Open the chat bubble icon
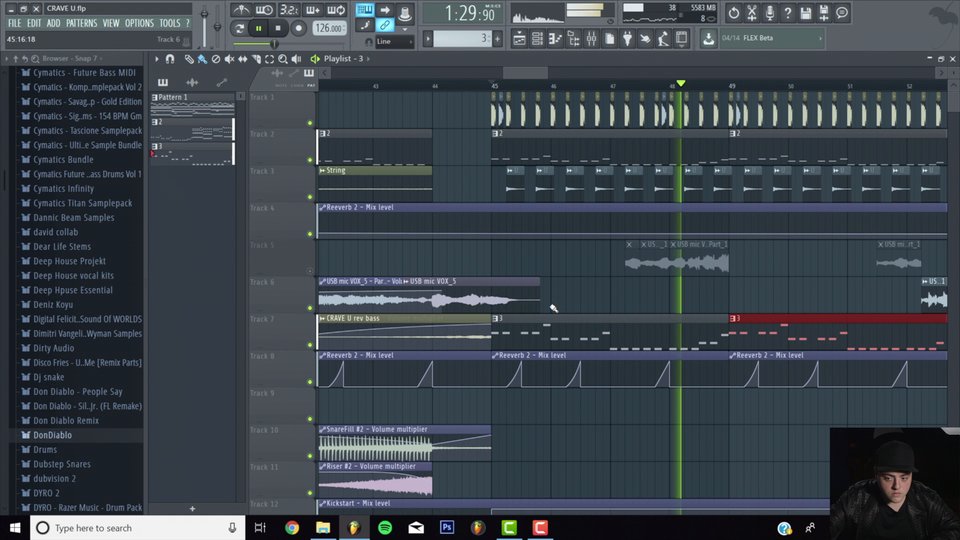Viewport: 960px width, 540px height. point(842,12)
